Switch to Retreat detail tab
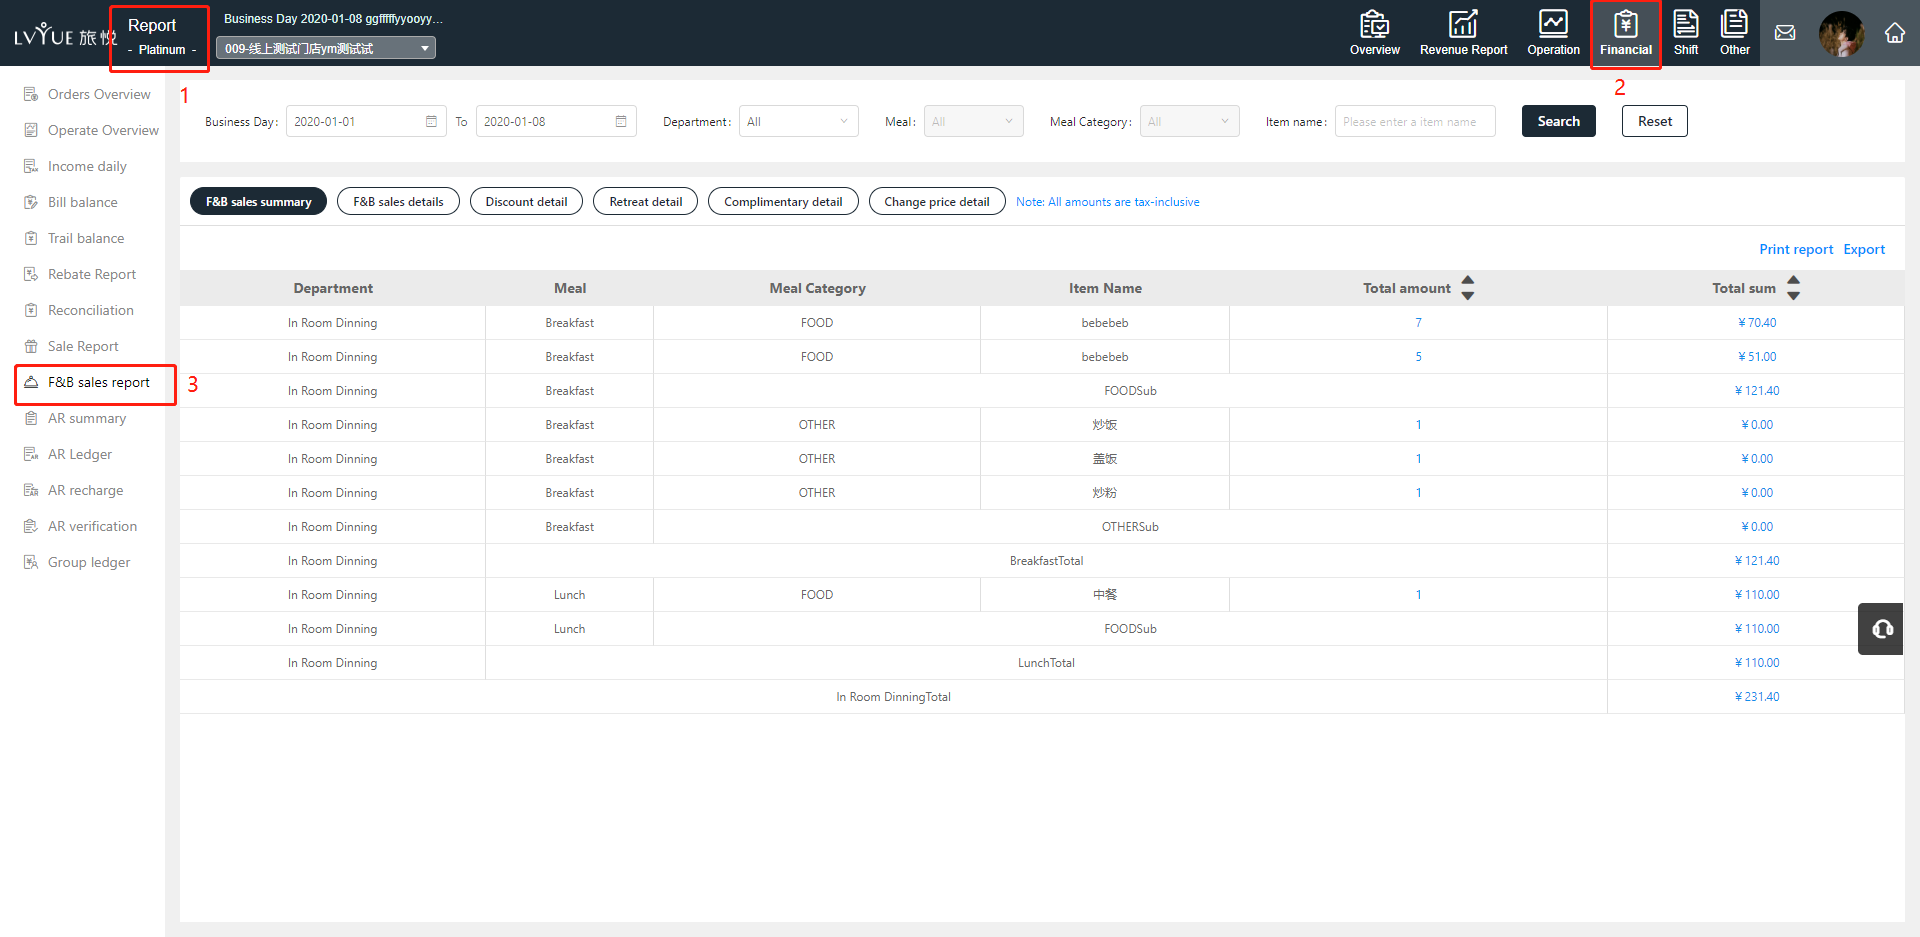The height and width of the screenshot is (937, 1920). (645, 201)
